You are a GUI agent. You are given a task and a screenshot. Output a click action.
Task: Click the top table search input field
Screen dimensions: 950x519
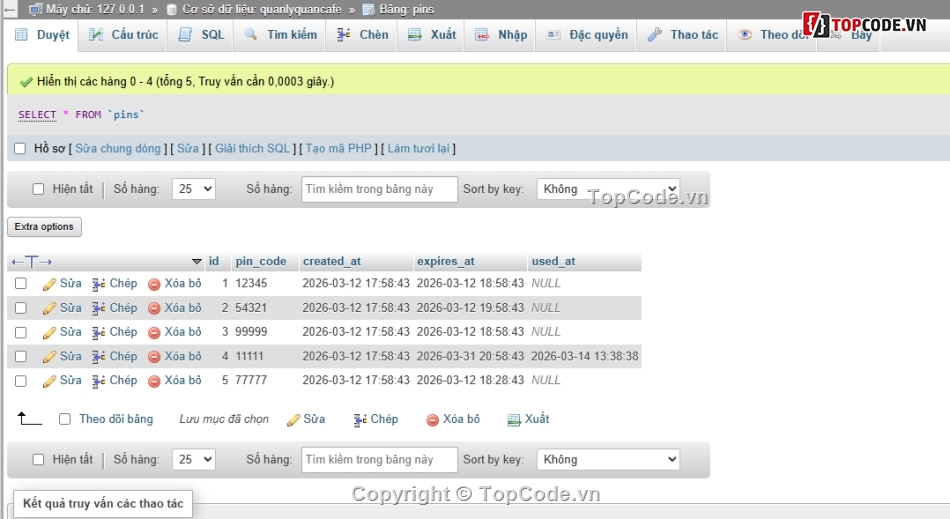pos(379,189)
